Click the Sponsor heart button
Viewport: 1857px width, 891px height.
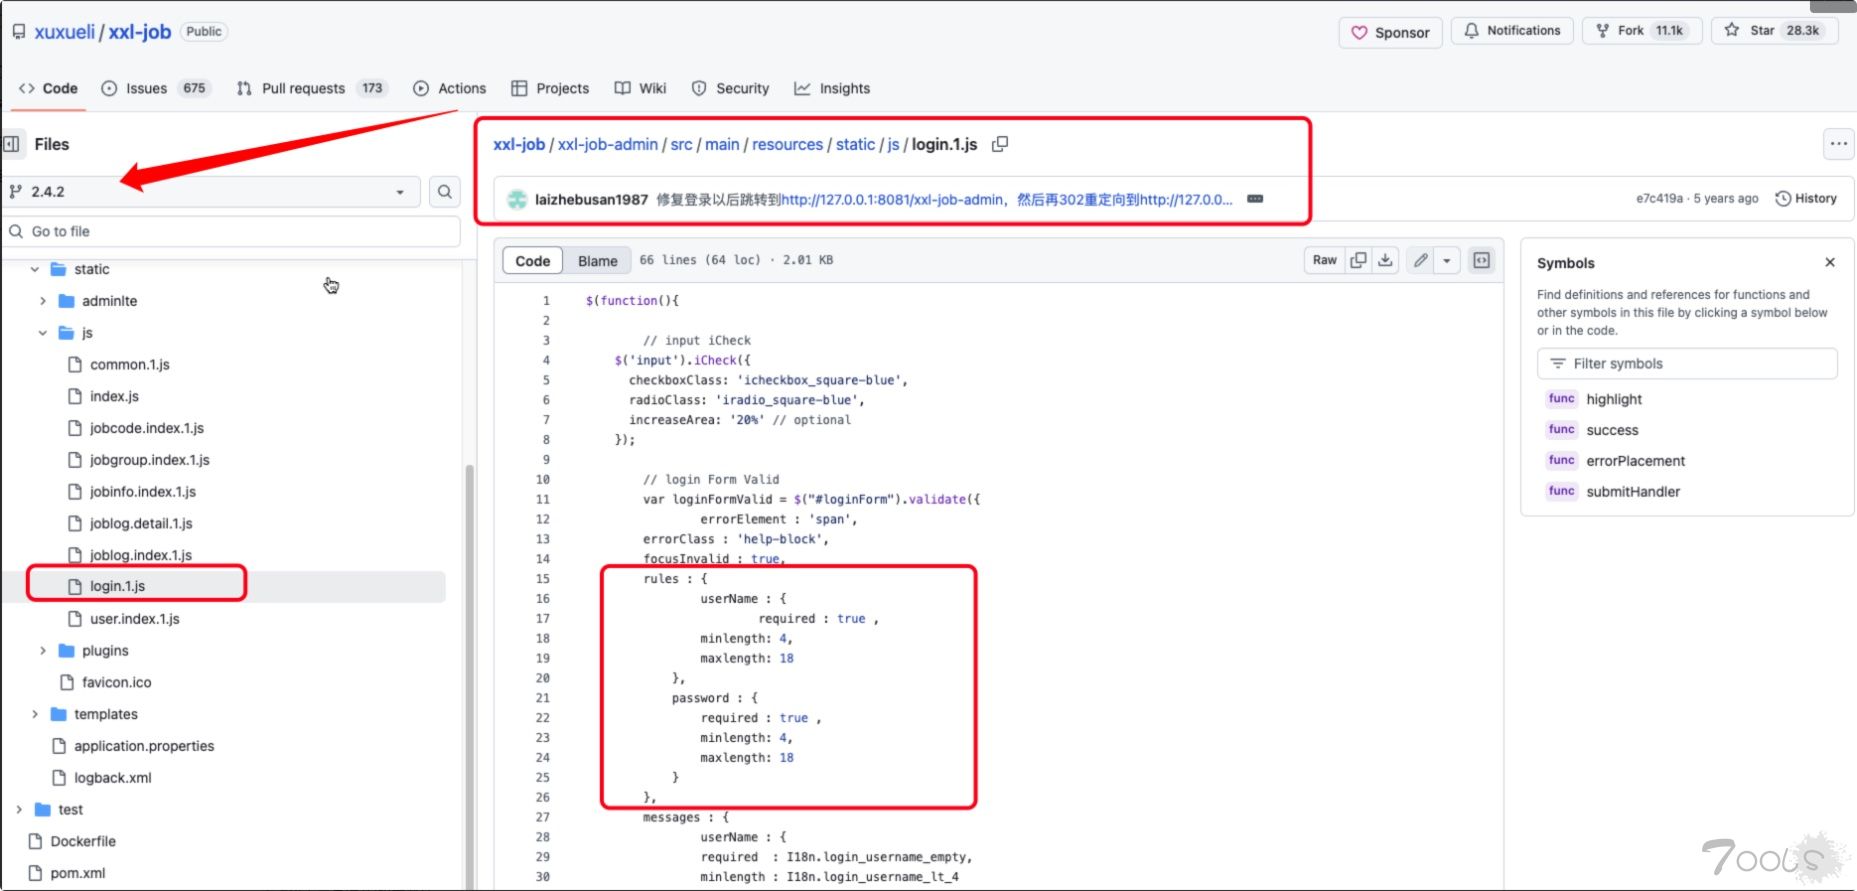click(1390, 32)
